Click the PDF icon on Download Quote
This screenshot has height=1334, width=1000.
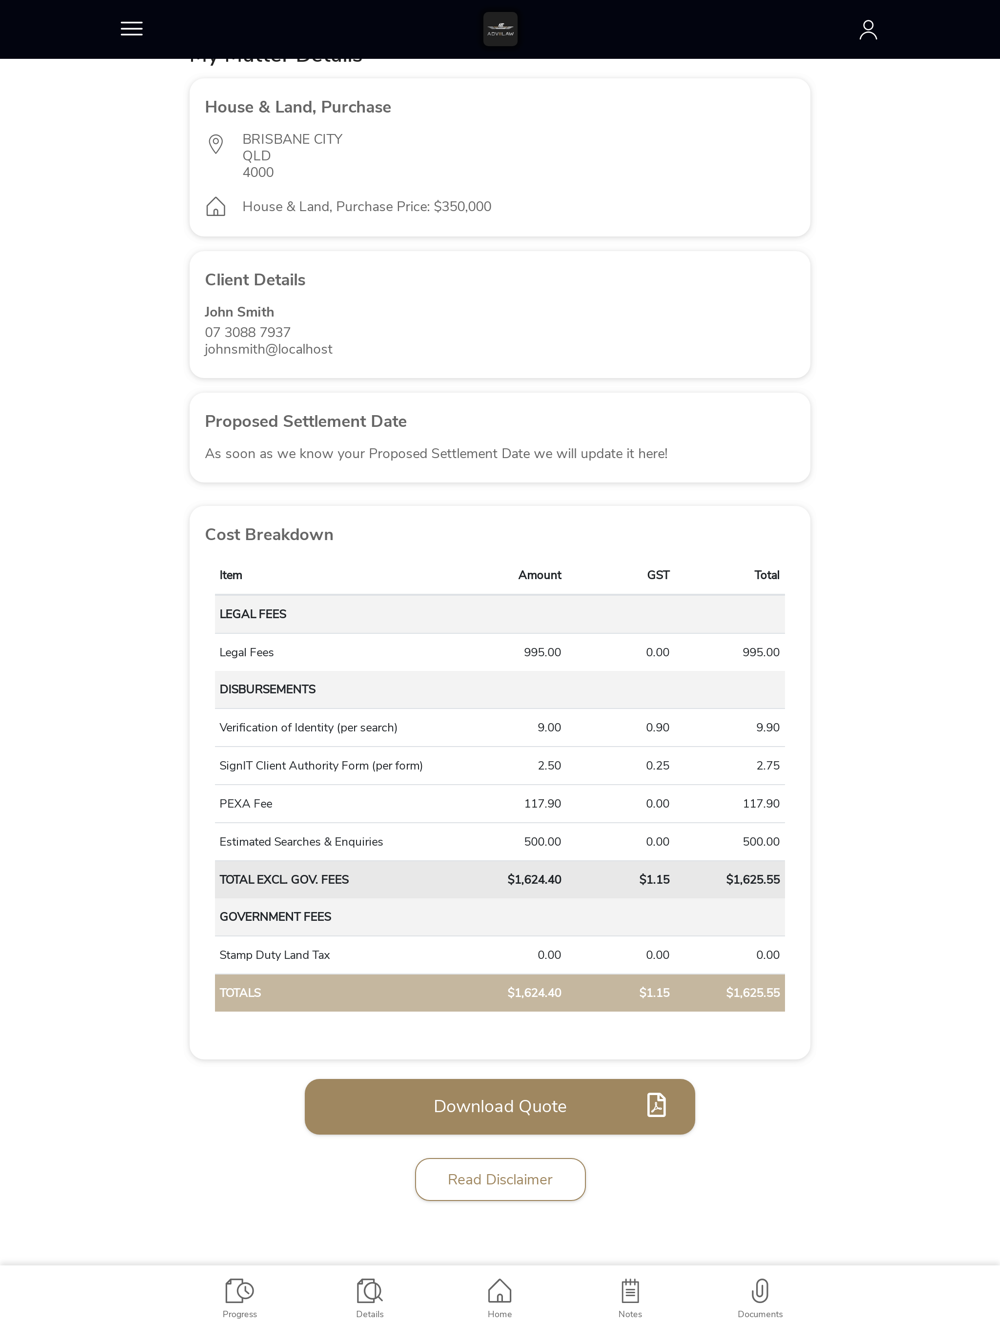pyautogui.click(x=656, y=1105)
